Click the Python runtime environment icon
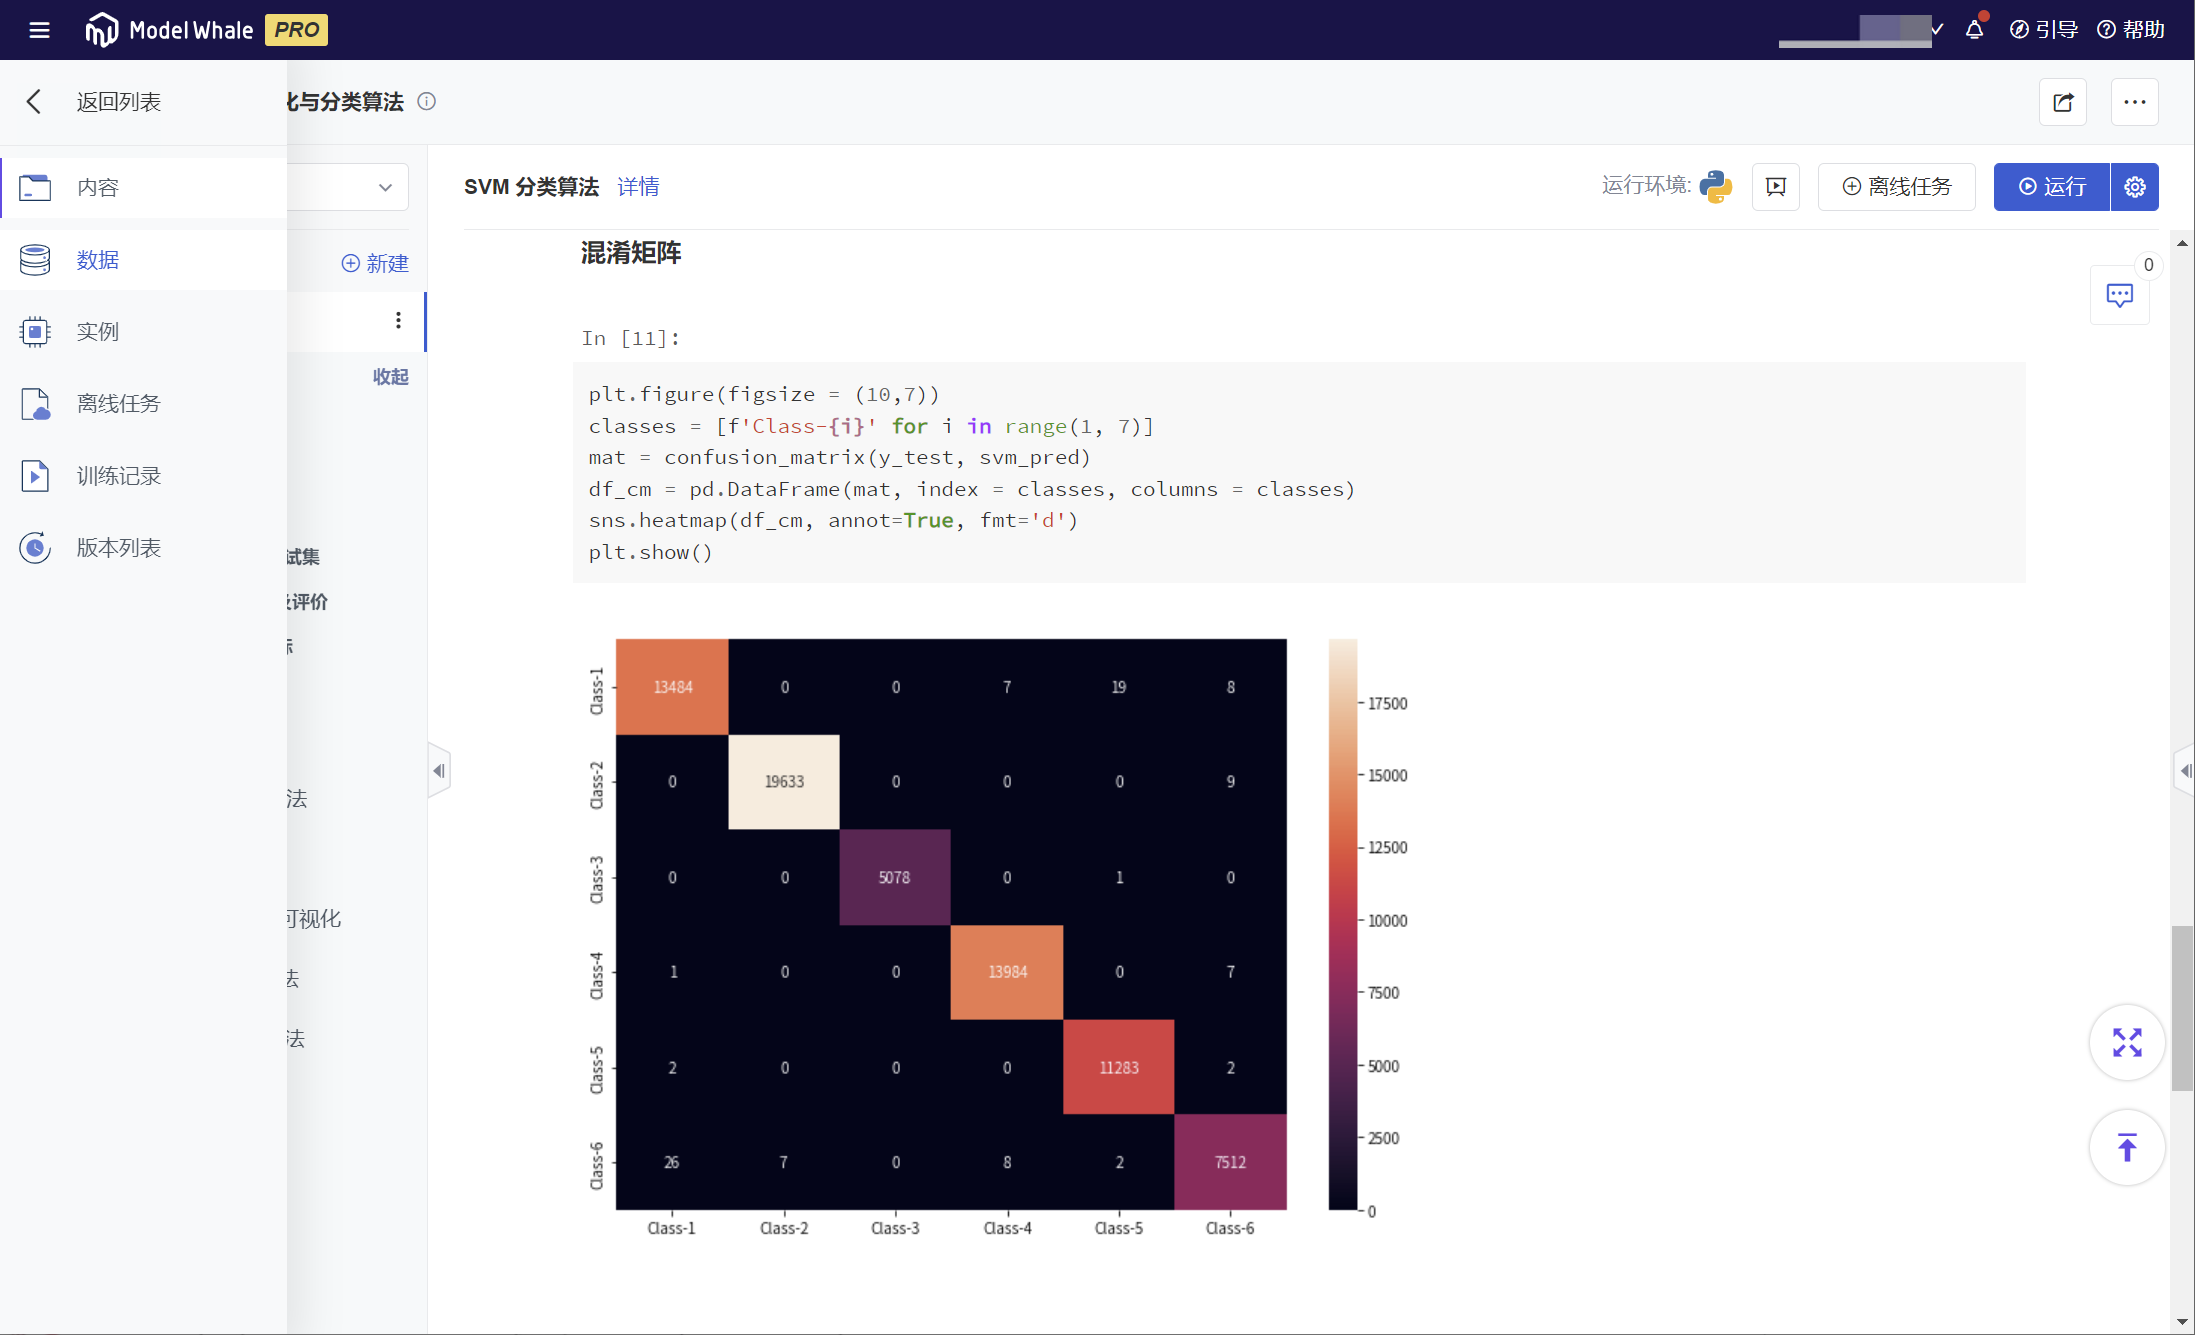Viewport: 2195px width, 1335px height. click(x=1716, y=186)
